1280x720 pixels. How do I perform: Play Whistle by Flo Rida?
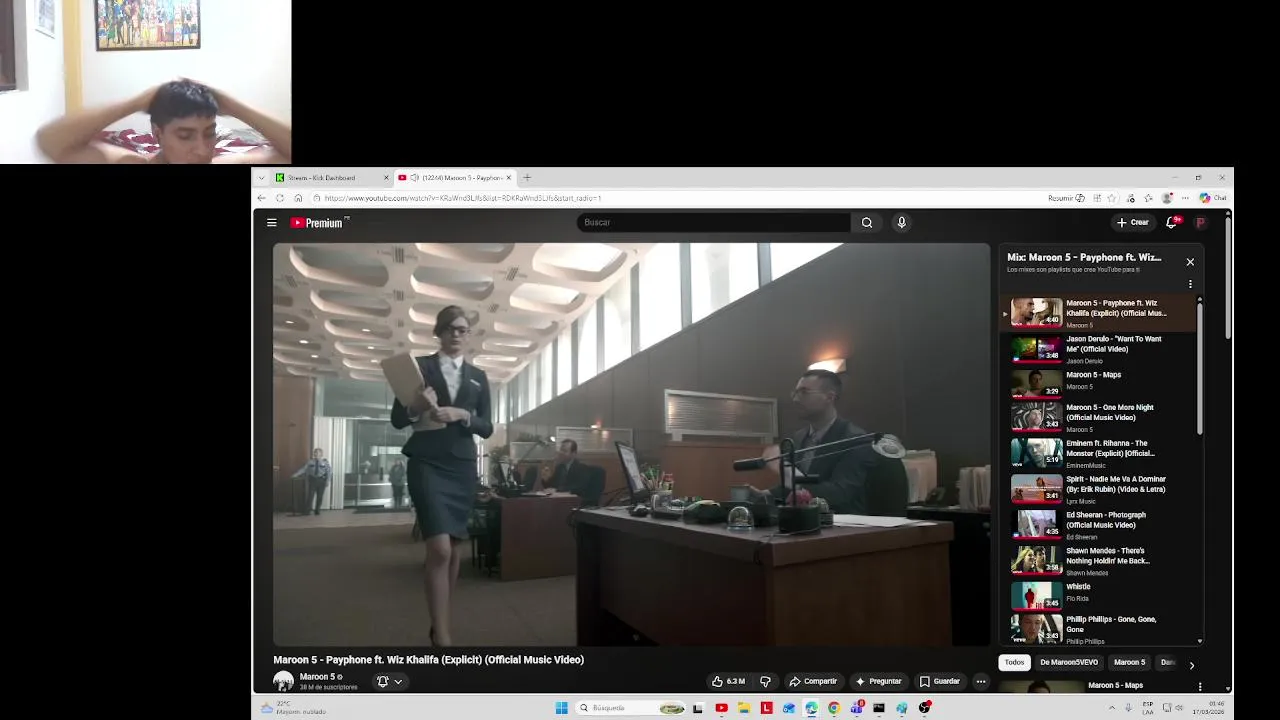1098,594
